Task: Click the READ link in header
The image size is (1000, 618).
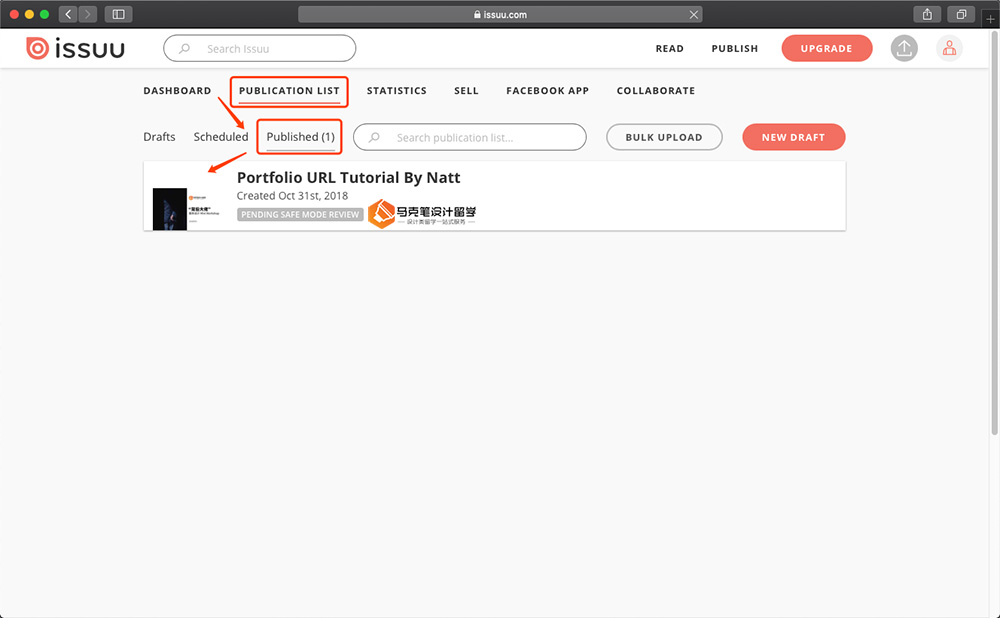Action: click(x=670, y=48)
